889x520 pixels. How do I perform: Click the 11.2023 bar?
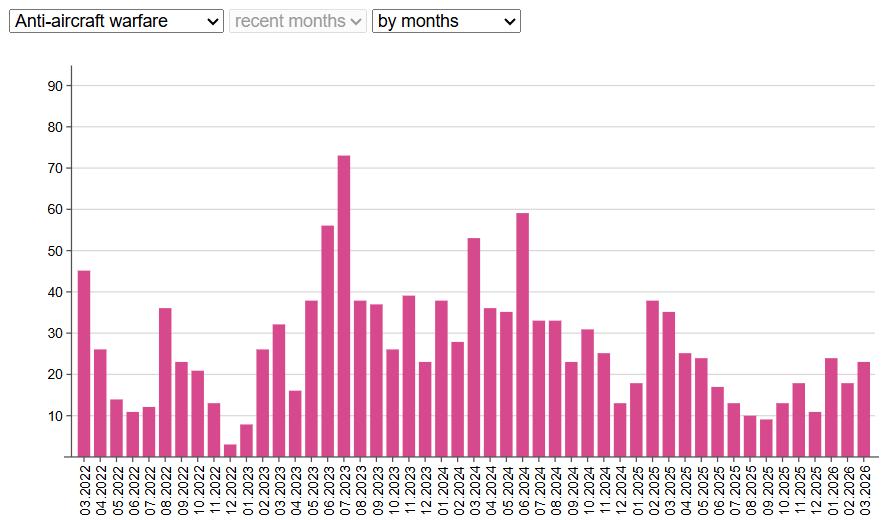(x=409, y=376)
